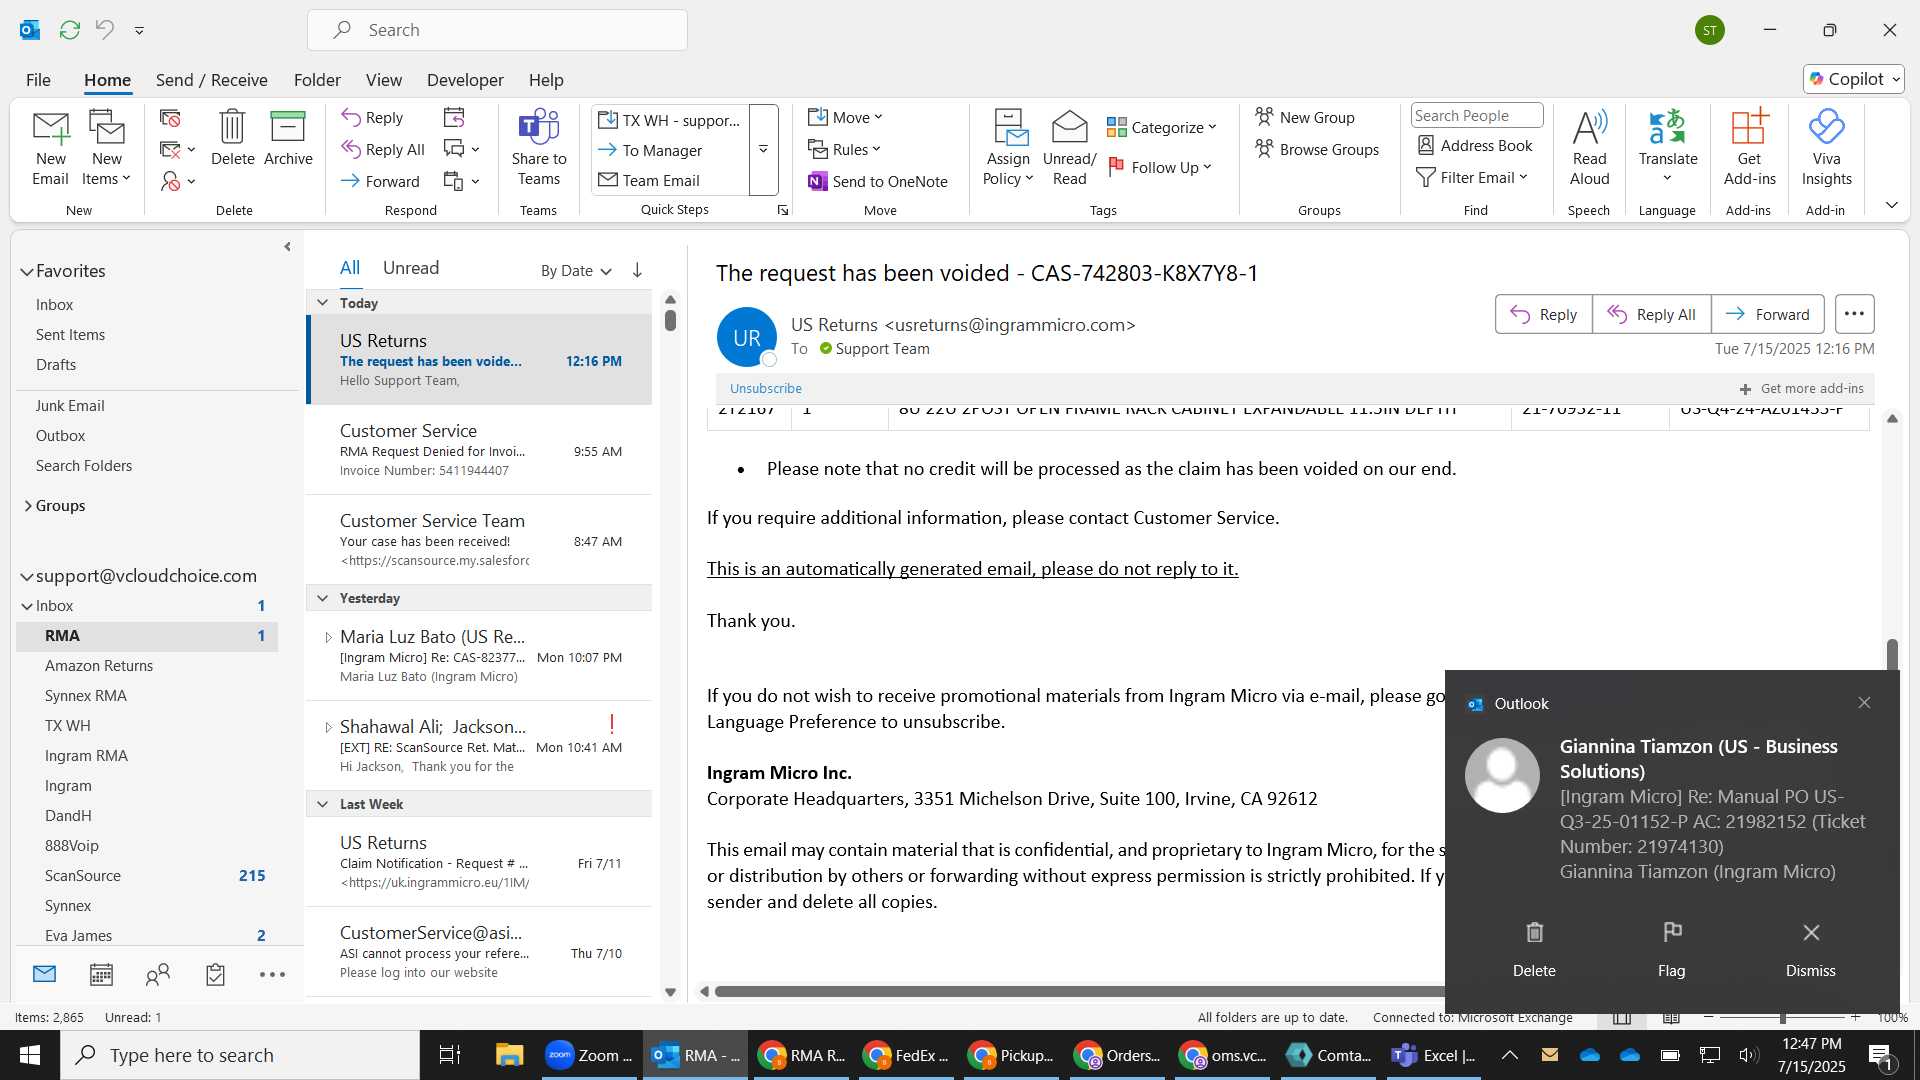Expand the Quick Steps gallery
1920x1080 pixels.
click(763, 150)
